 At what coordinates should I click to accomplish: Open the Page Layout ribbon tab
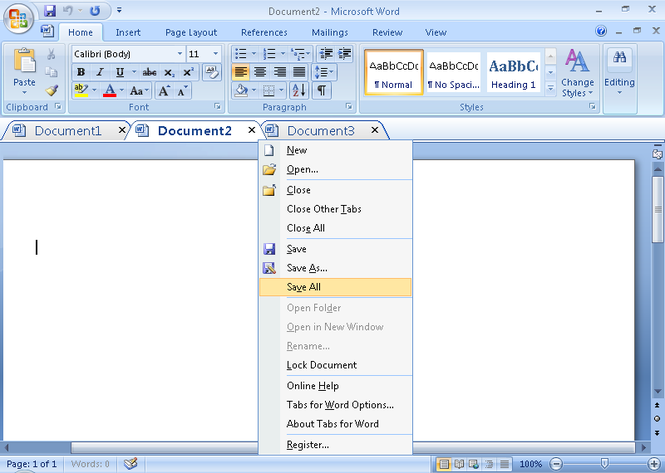click(191, 33)
